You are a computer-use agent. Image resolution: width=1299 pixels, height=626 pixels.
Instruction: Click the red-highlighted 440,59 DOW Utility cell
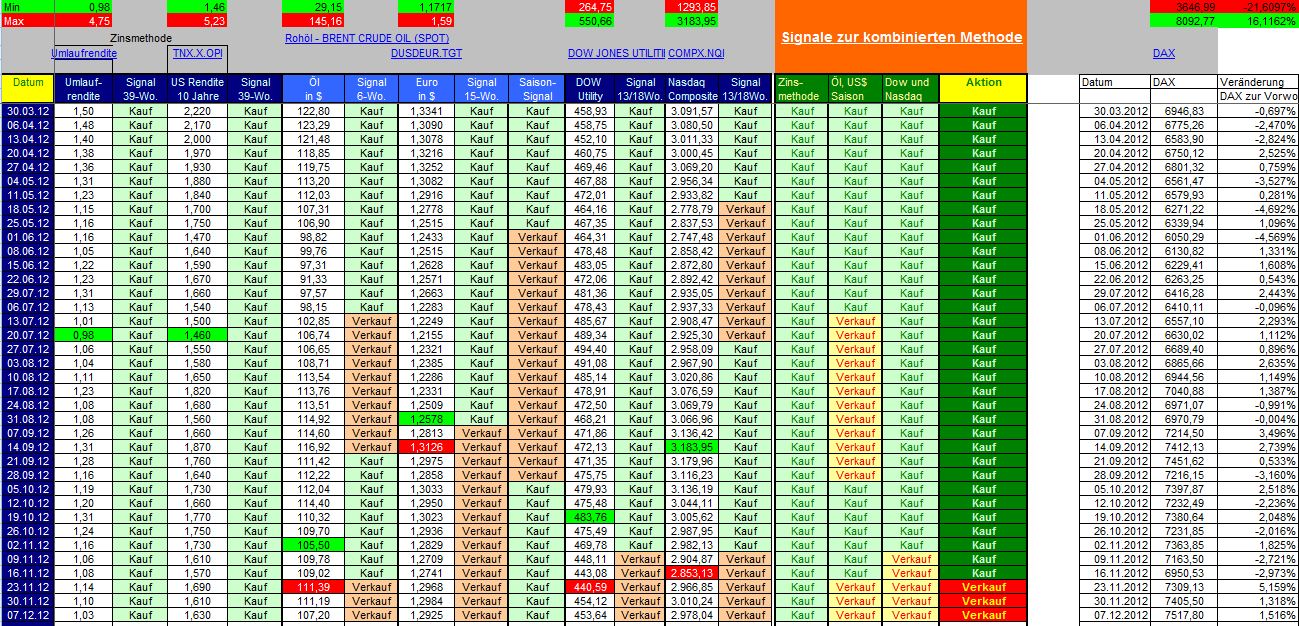click(590, 587)
